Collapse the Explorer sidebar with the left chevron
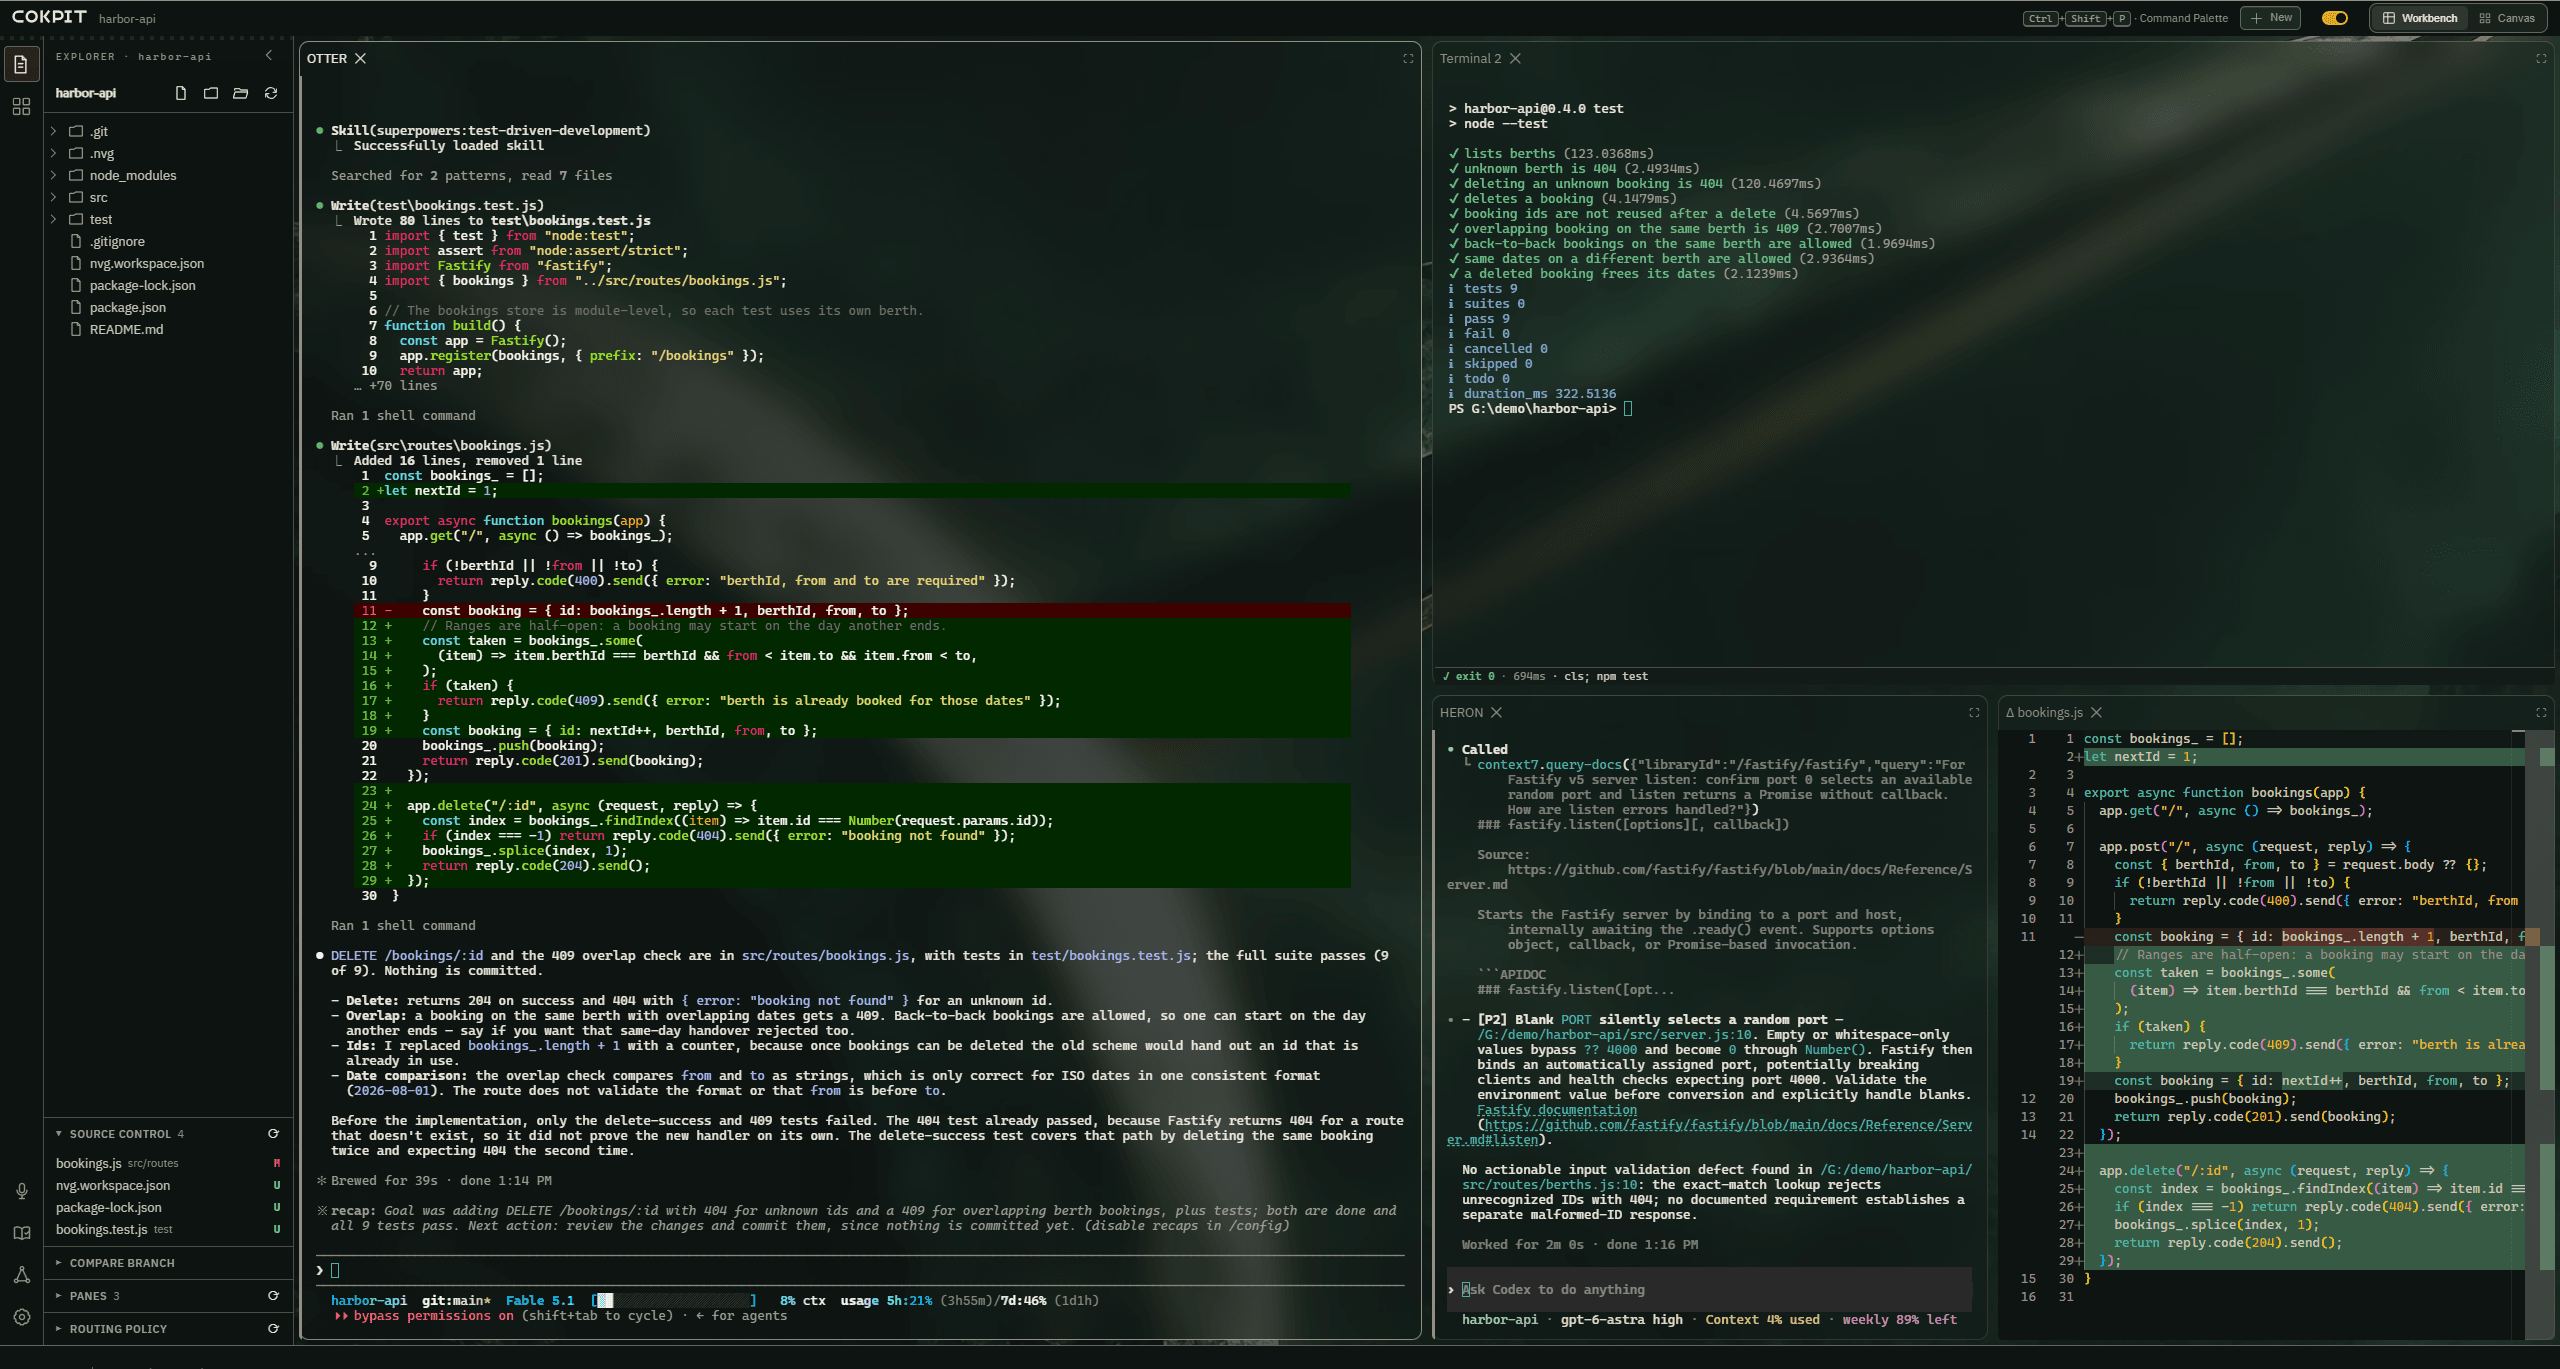The width and height of the screenshot is (2560, 1369). [x=269, y=56]
